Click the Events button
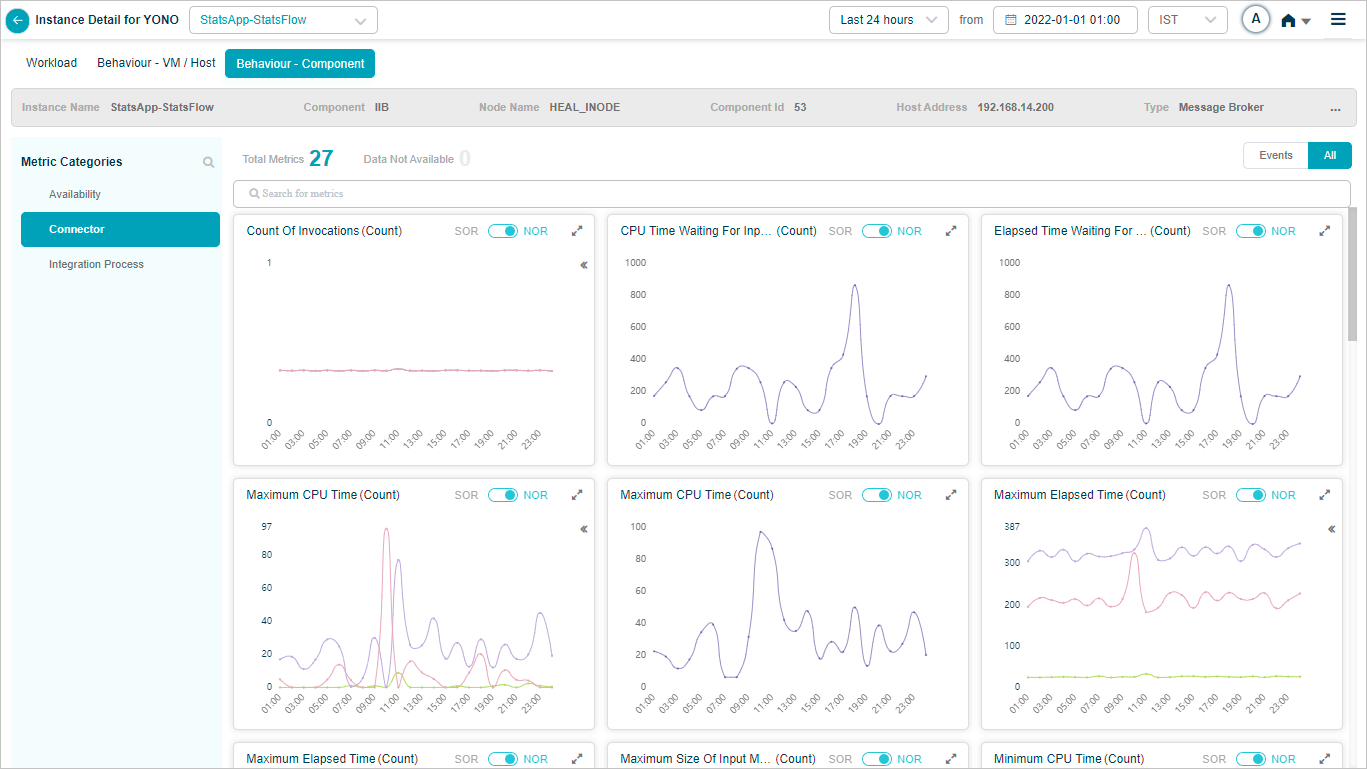The width and height of the screenshot is (1367, 769). pos(1275,155)
